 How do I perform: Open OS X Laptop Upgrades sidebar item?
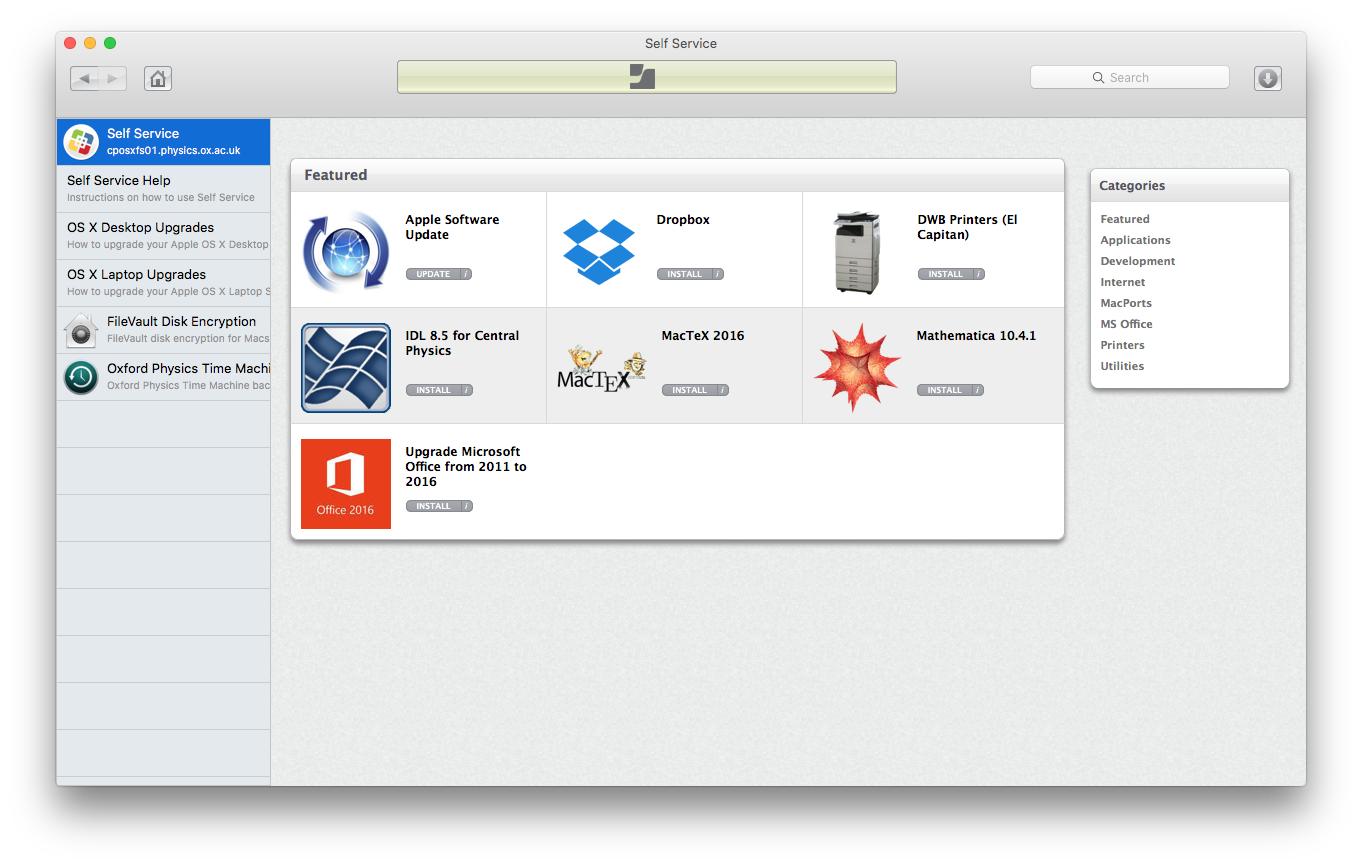(163, 283)
